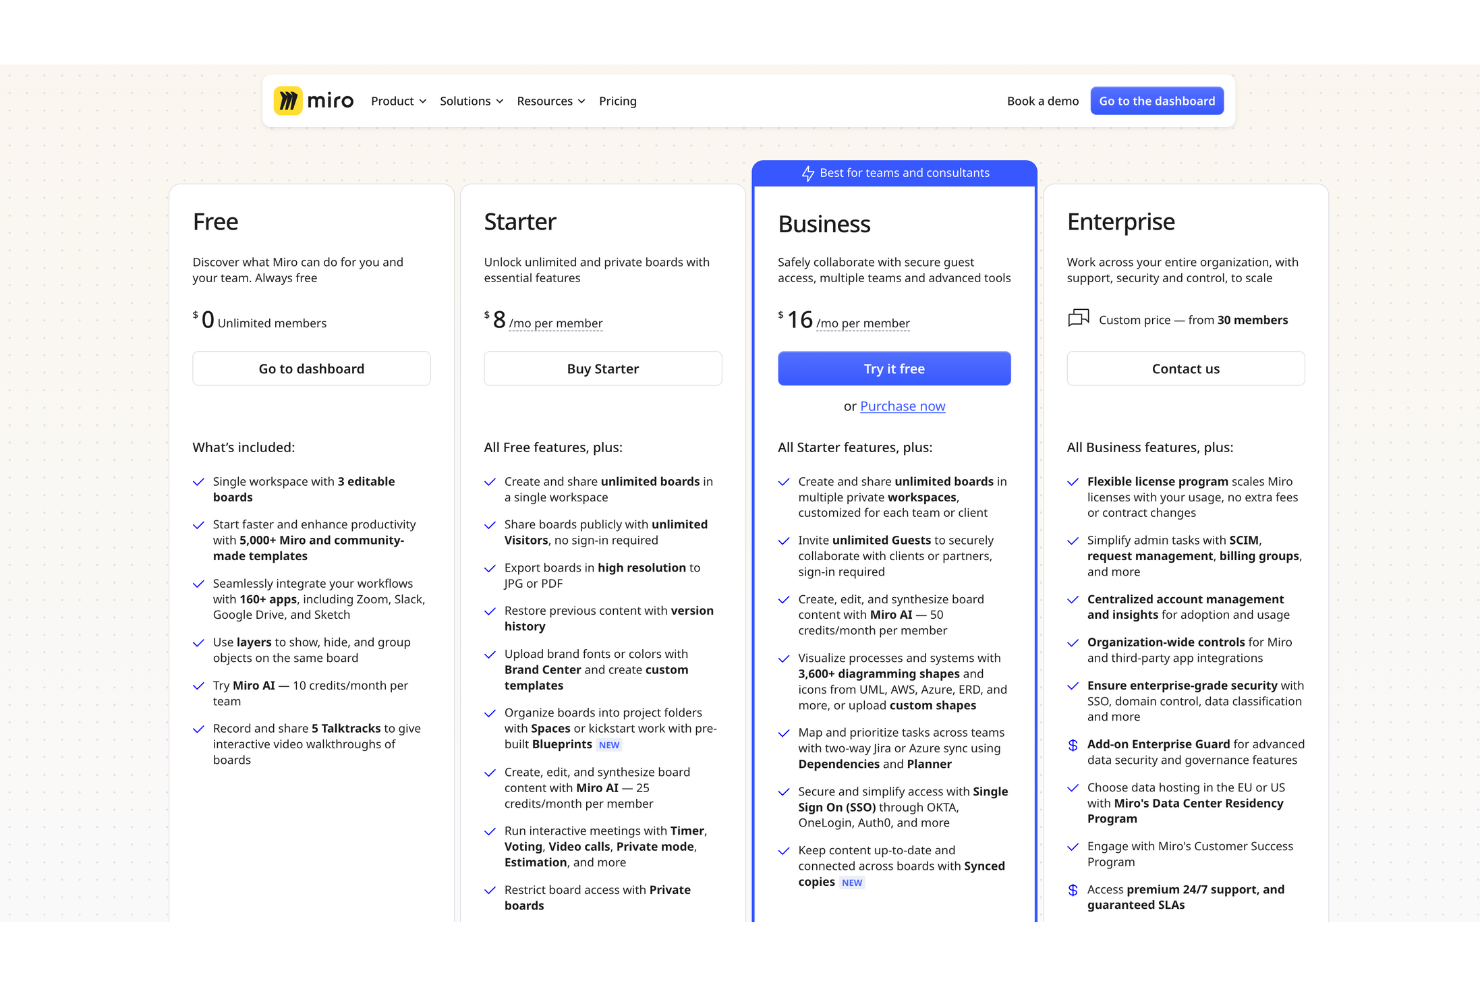Select Book a demo in navigation

point(1042,101)
